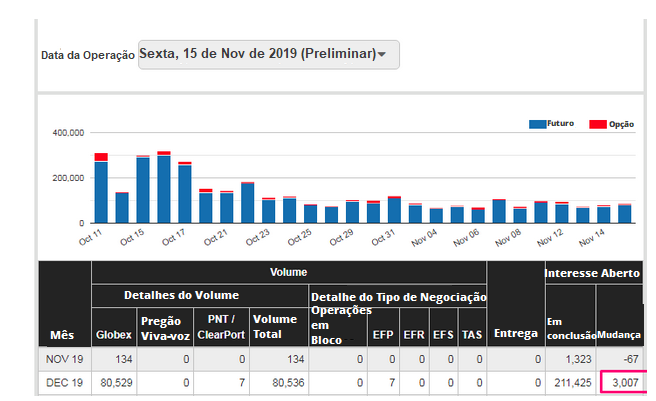Image resolution: width=656 pixels, height=401 pixels.
Task: Click the Nov 06 axis label
Action: point(466,238)
